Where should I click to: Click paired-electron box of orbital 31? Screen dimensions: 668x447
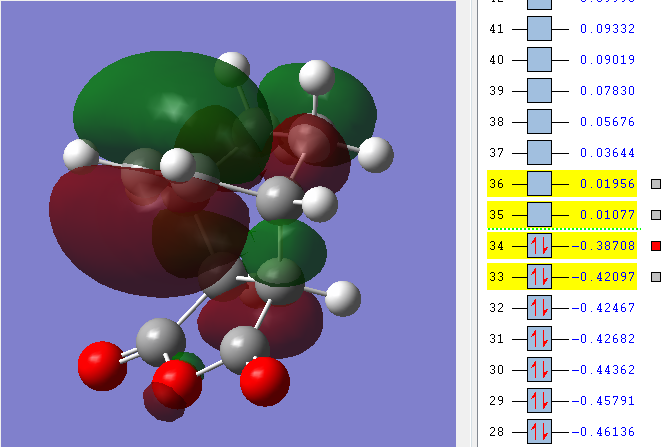[x=539, y=339]
